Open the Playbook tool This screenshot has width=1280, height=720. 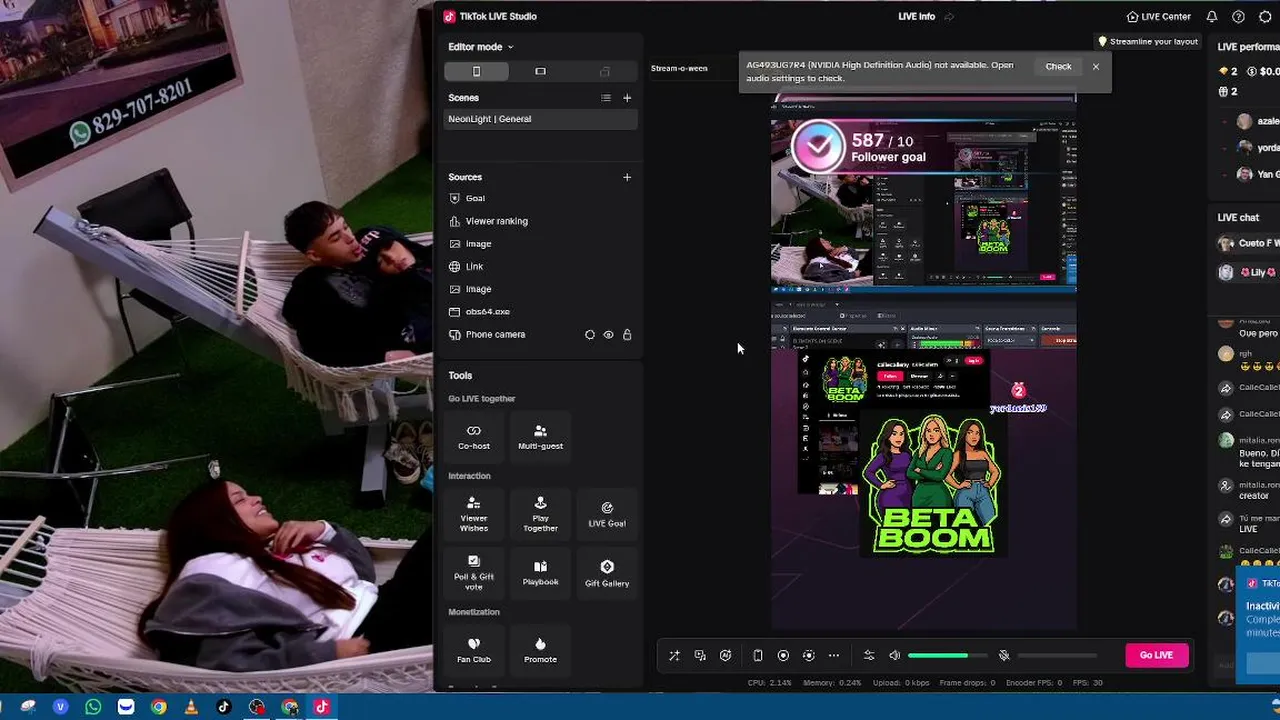pyautogui.click(x=540, y=573)
